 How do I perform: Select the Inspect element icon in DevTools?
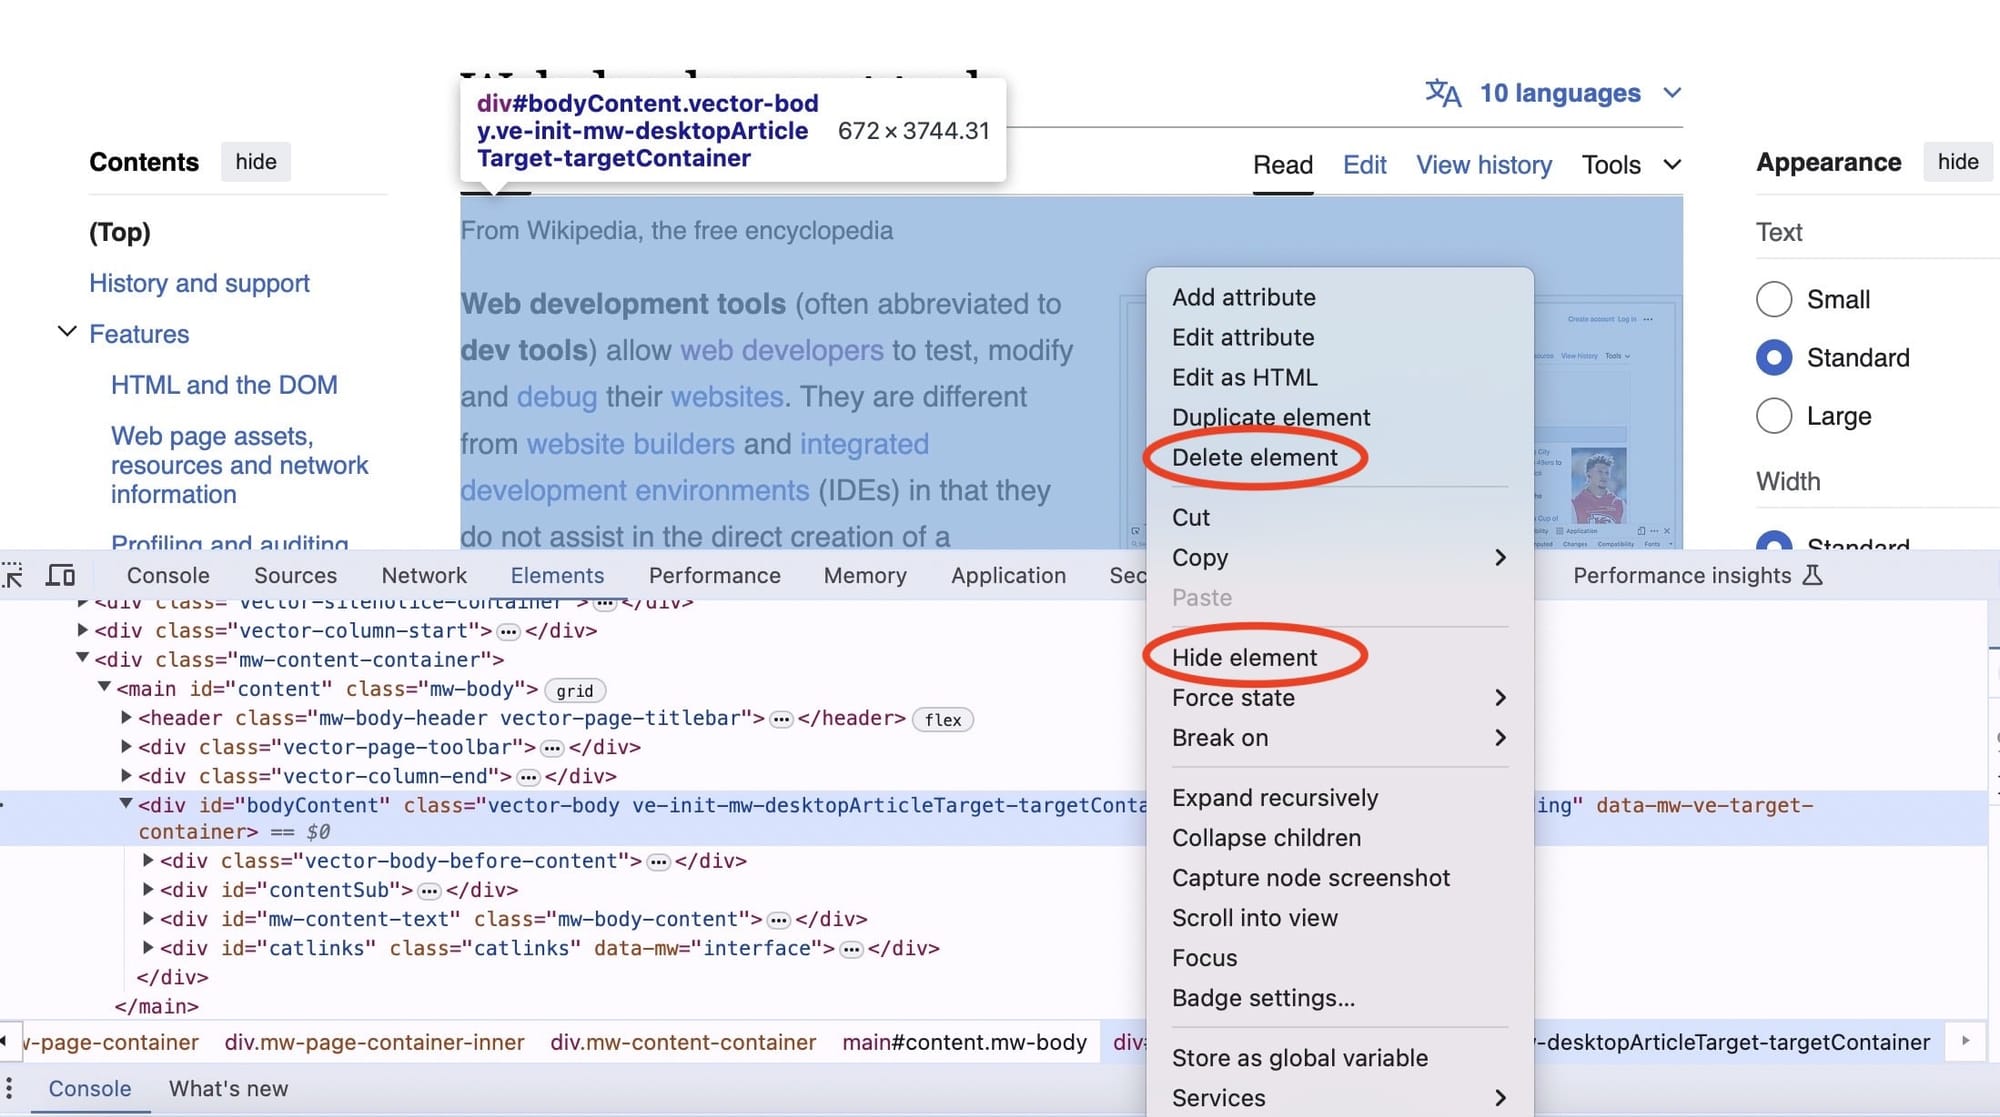click(x=13, y=575)
